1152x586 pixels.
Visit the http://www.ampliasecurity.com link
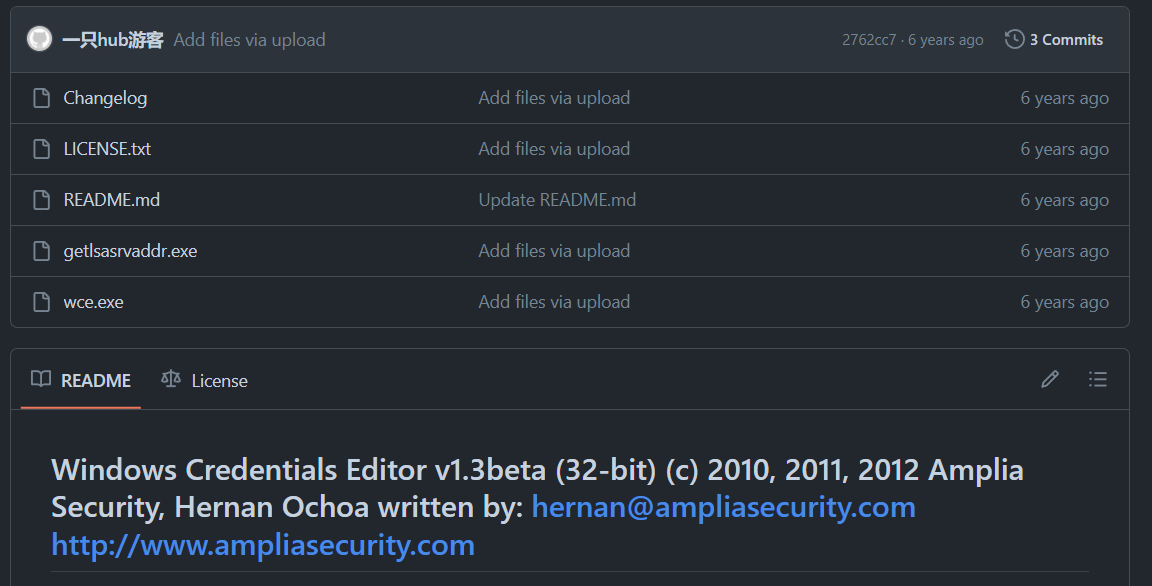point(263,545)
